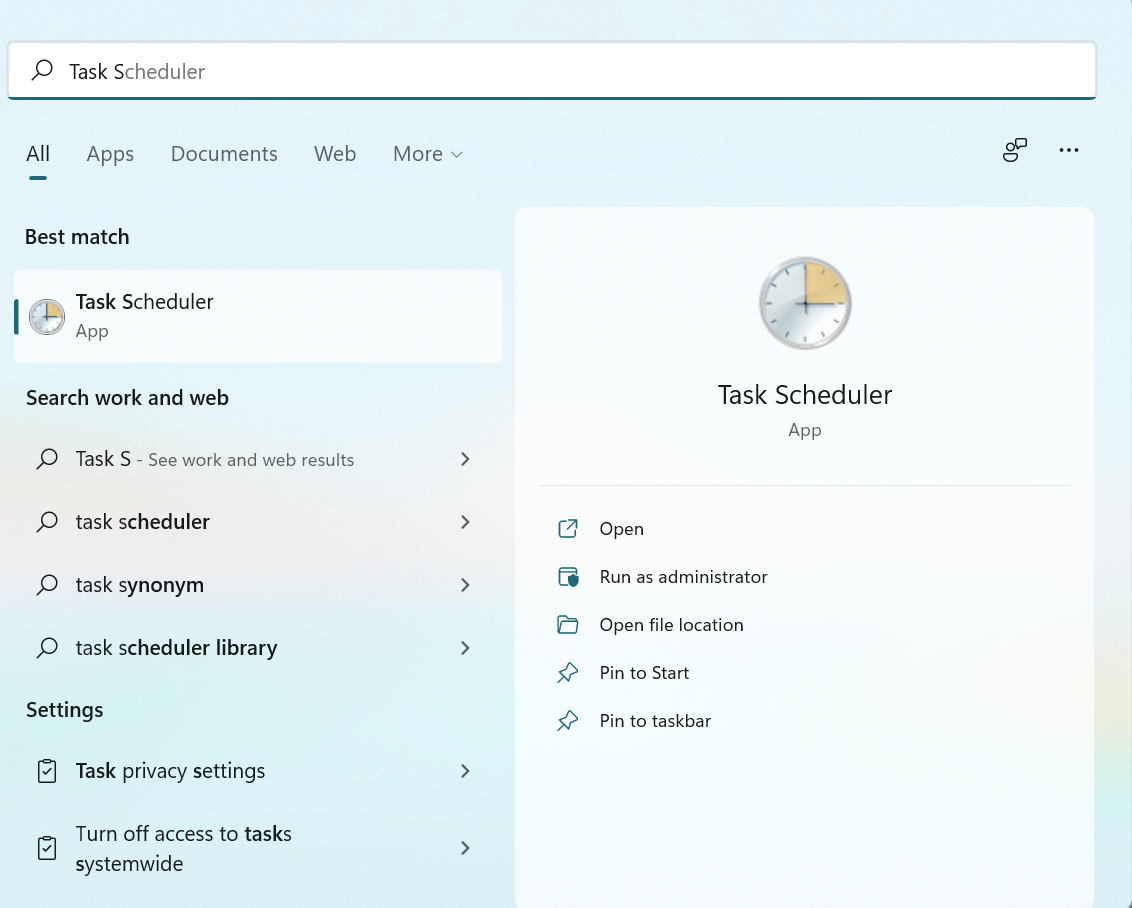
Task: Expand the Task privacy settings arrow
Action: [466, 771]
